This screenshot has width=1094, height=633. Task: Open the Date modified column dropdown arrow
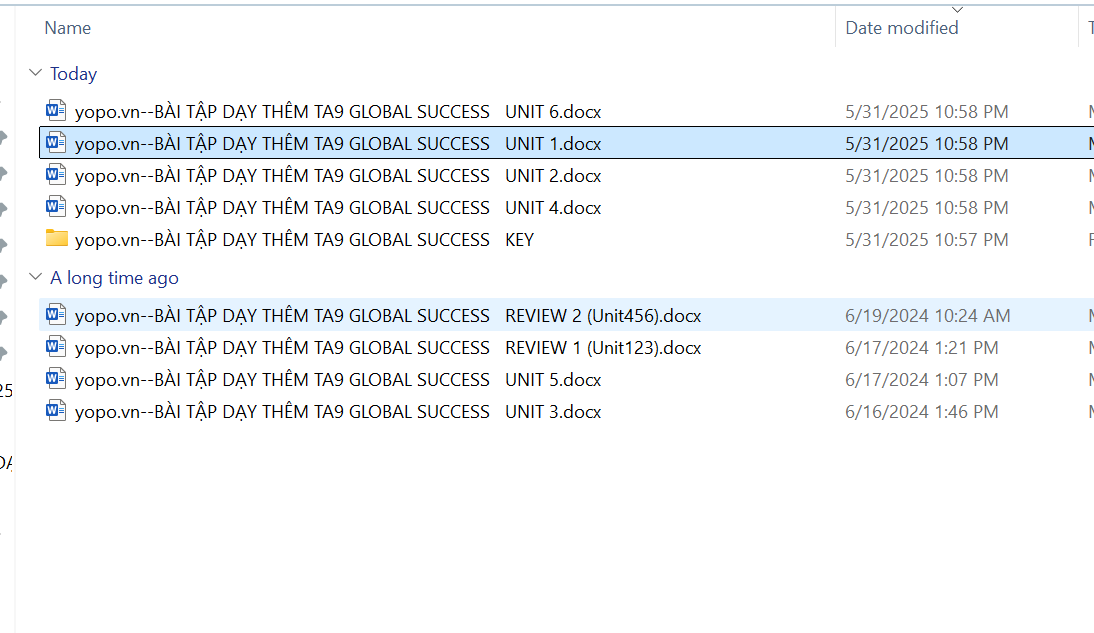957,9
